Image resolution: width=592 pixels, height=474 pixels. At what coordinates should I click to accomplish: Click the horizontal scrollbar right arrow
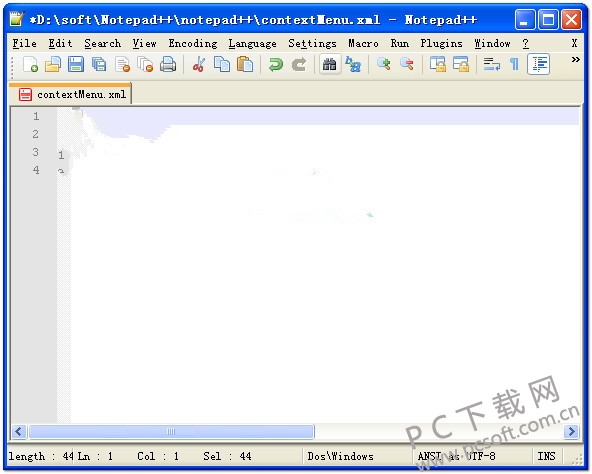[x=571, y=431]
